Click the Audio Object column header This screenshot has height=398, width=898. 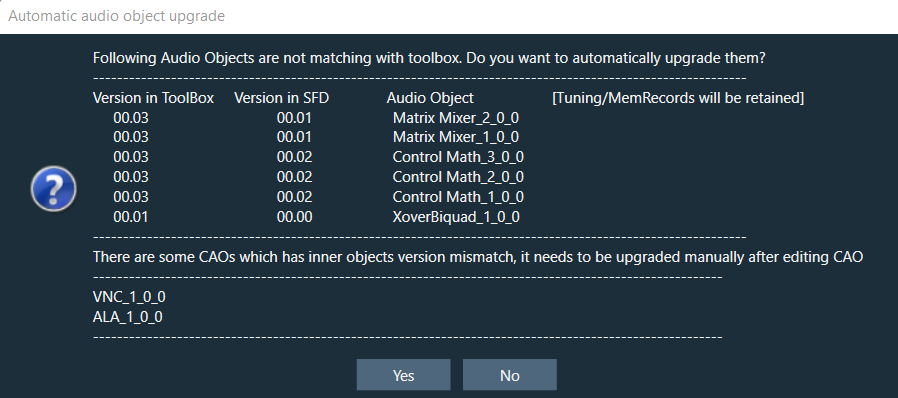[x=430, y=98]
